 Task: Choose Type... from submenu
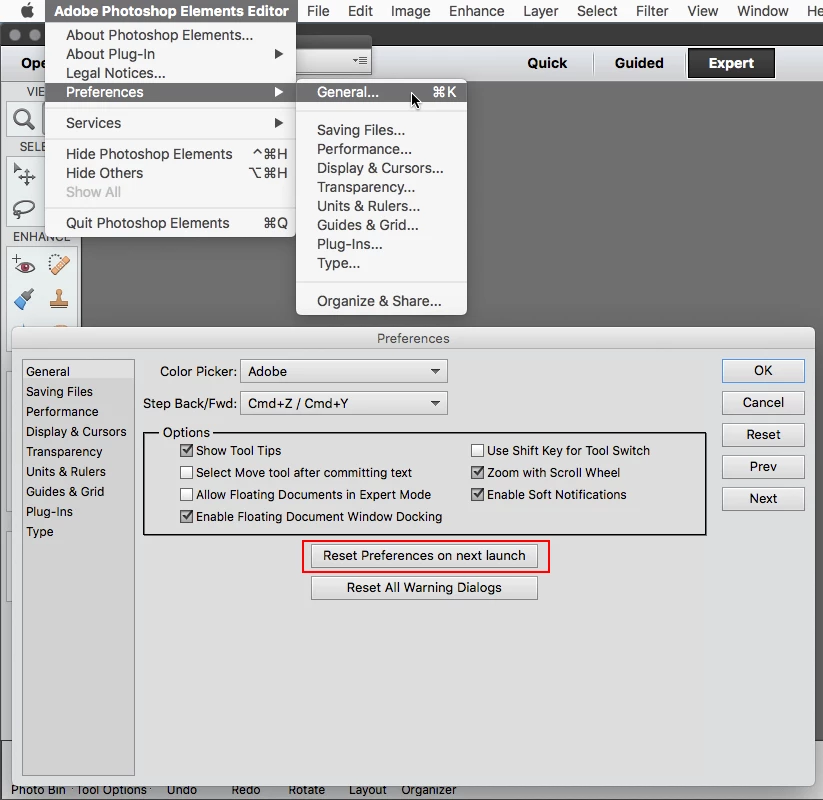tap(381, 263)
